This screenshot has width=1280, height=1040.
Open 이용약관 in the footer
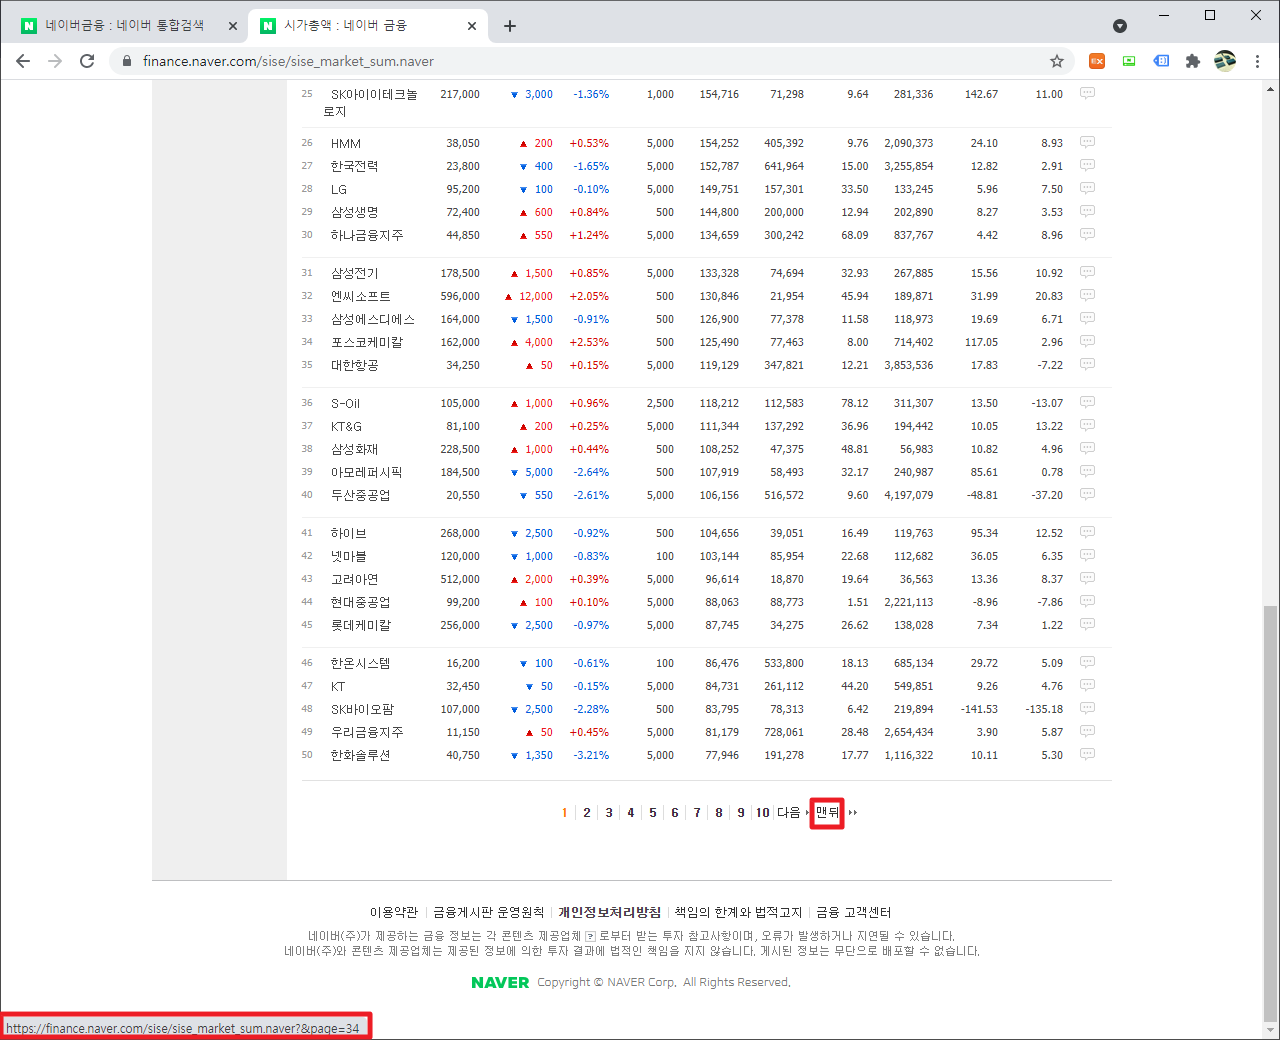394,912
